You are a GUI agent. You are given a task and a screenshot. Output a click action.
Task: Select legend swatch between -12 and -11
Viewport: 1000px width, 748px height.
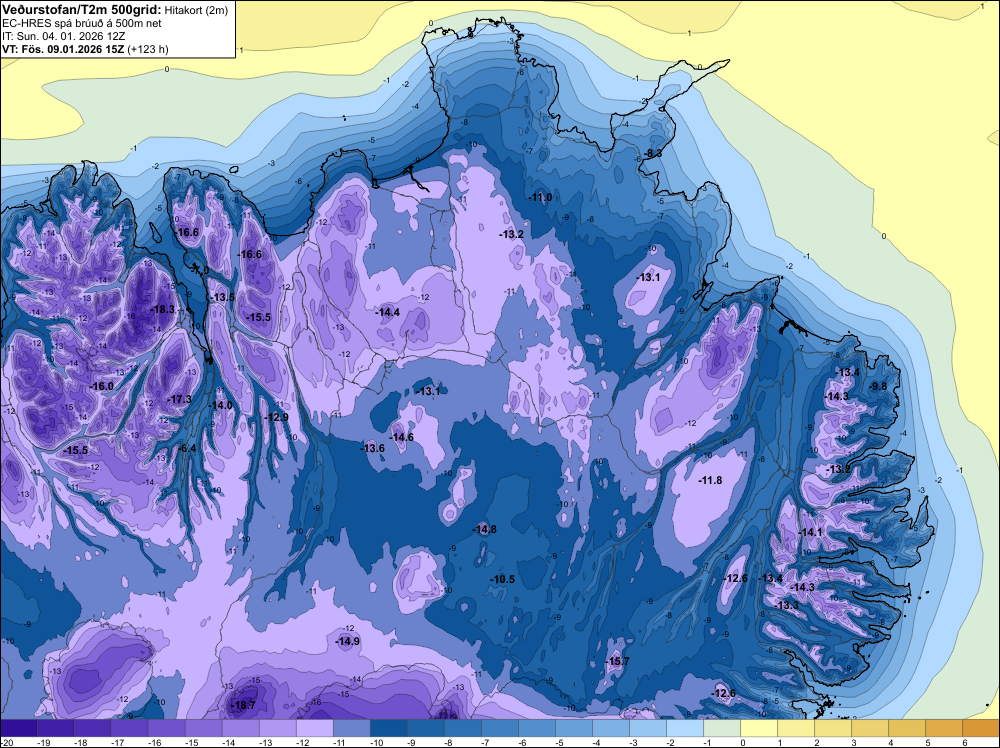point(314,728)
